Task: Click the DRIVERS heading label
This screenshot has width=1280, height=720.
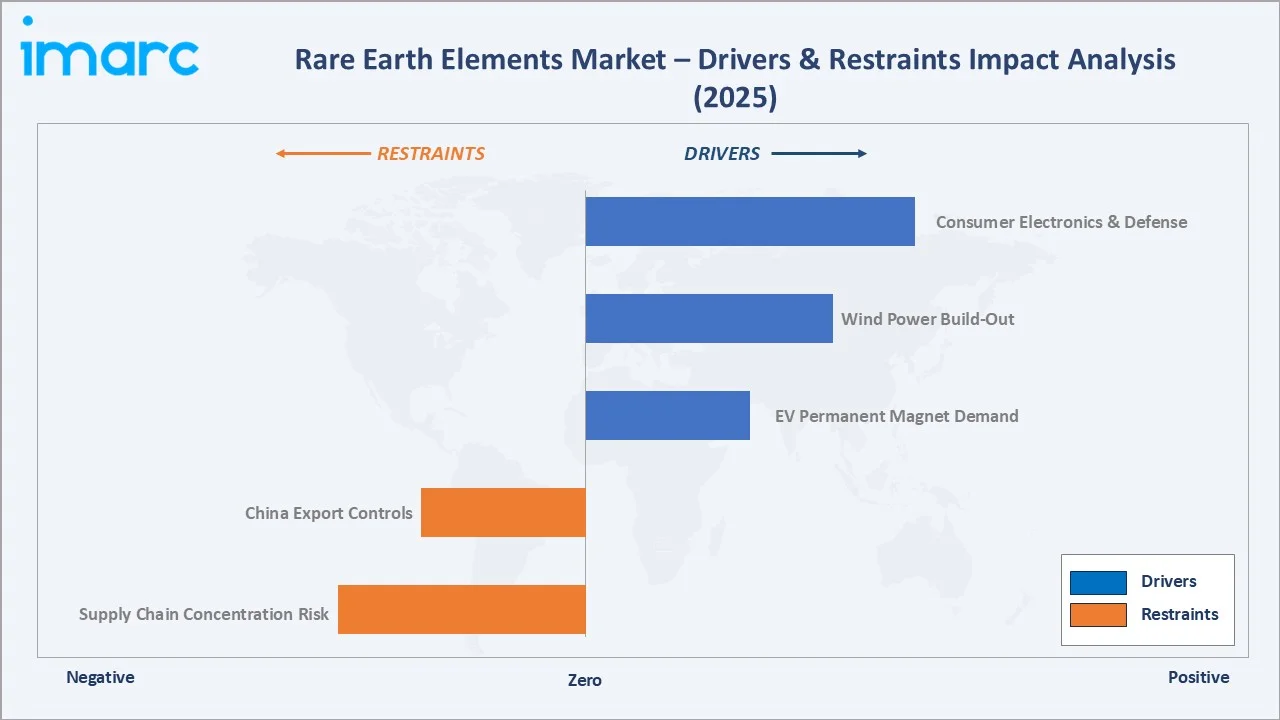Action: pos(722,154)
